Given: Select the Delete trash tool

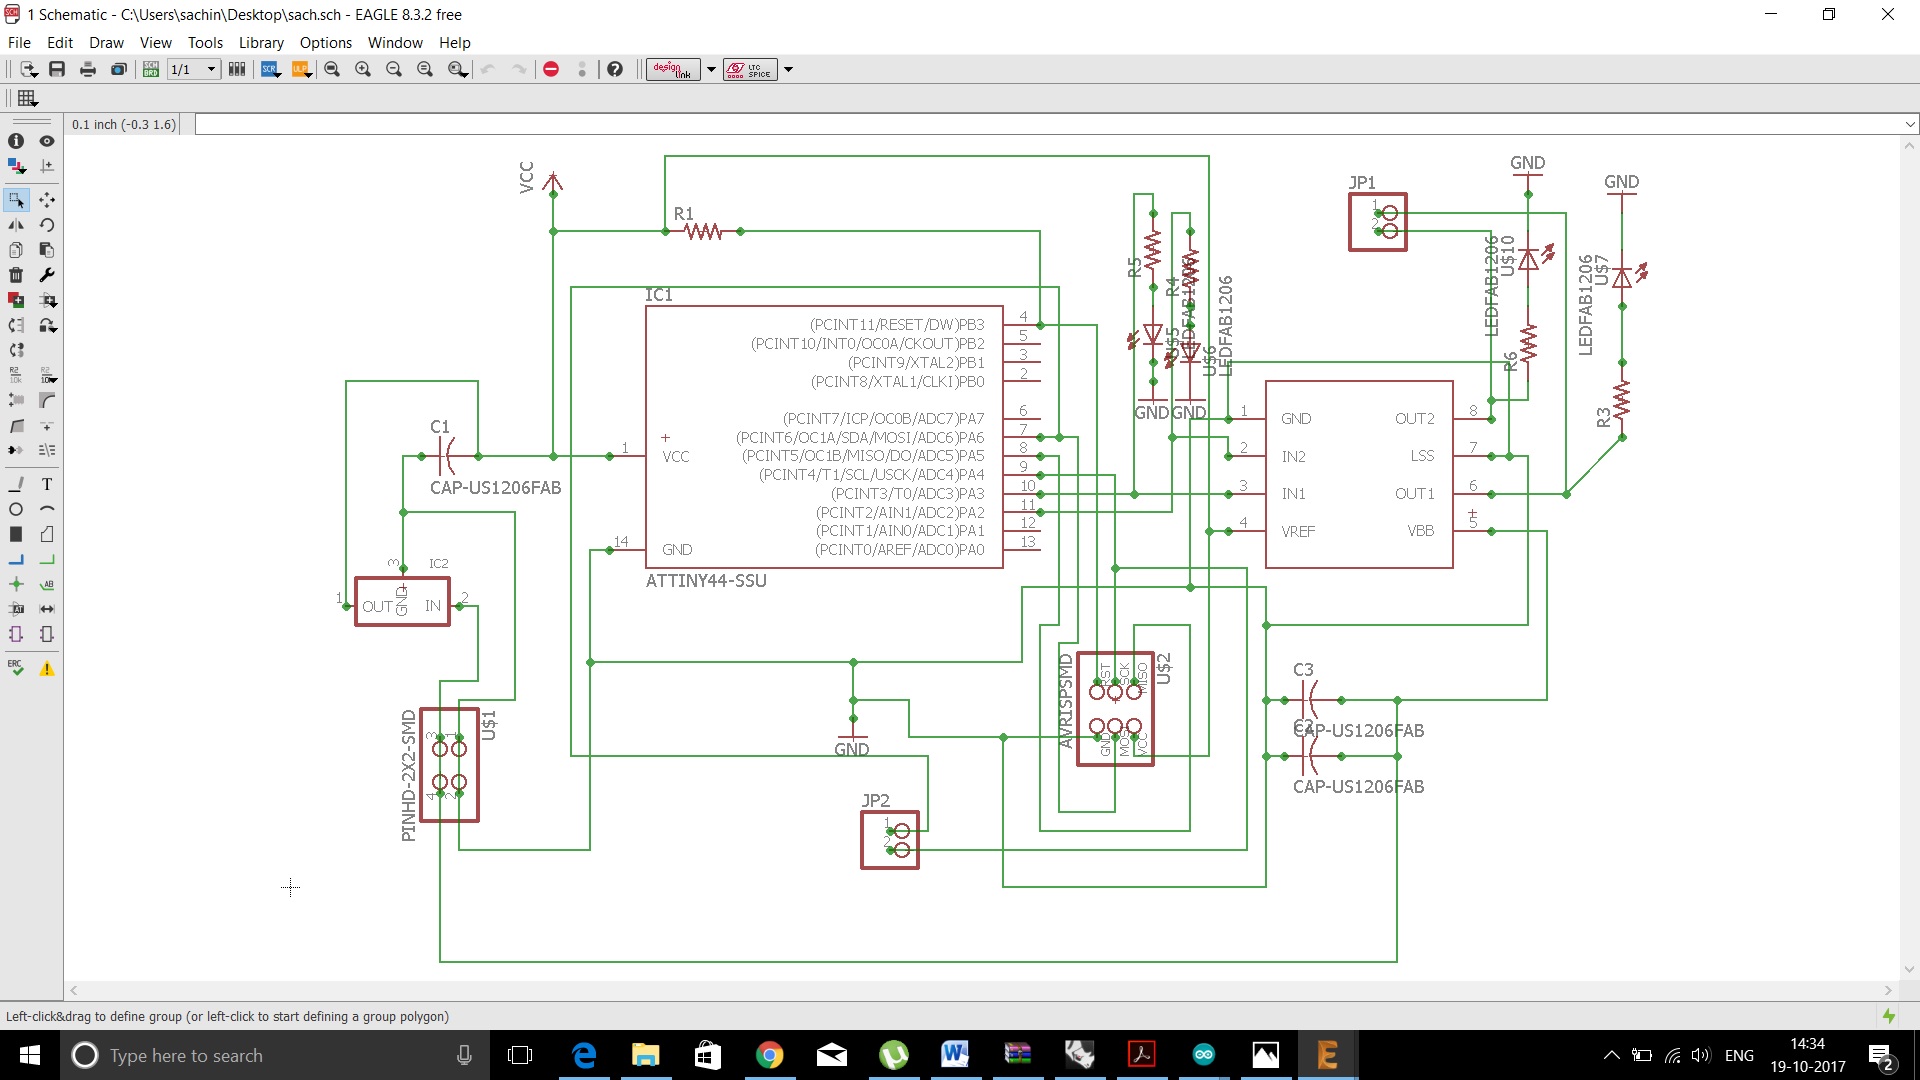Looking at the screenshot, I should (x=16, y=275).
